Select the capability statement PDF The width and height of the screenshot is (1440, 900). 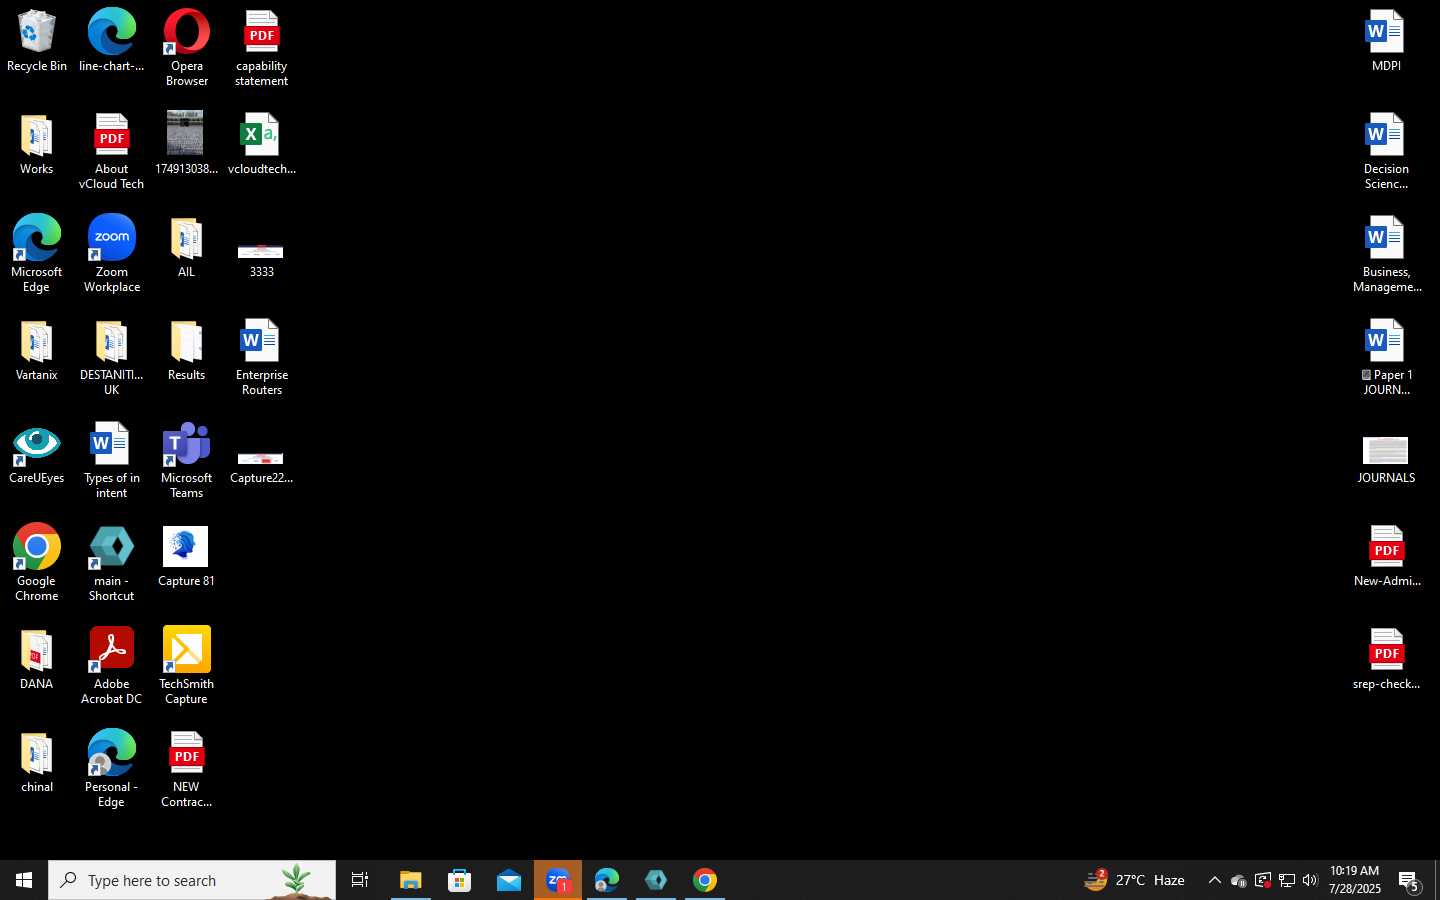262,48
